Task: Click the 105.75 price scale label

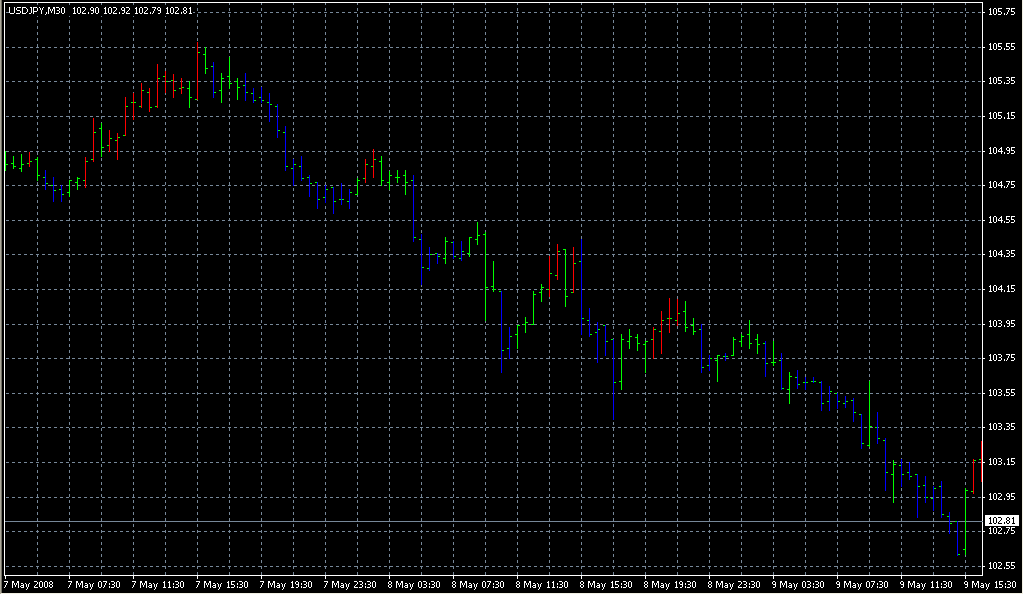Action: pyautogui.click(x=1001, y=12)
